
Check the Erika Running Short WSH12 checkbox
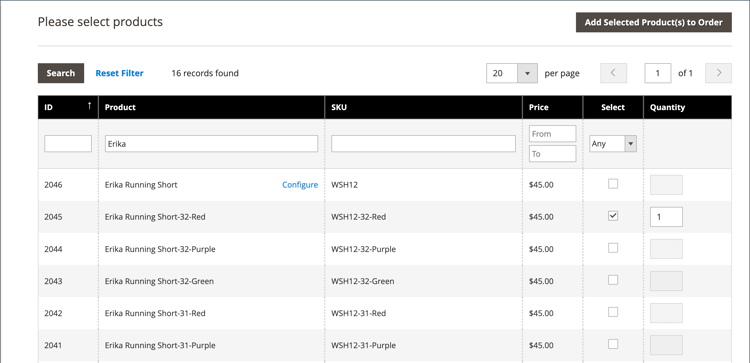point(613,184)
